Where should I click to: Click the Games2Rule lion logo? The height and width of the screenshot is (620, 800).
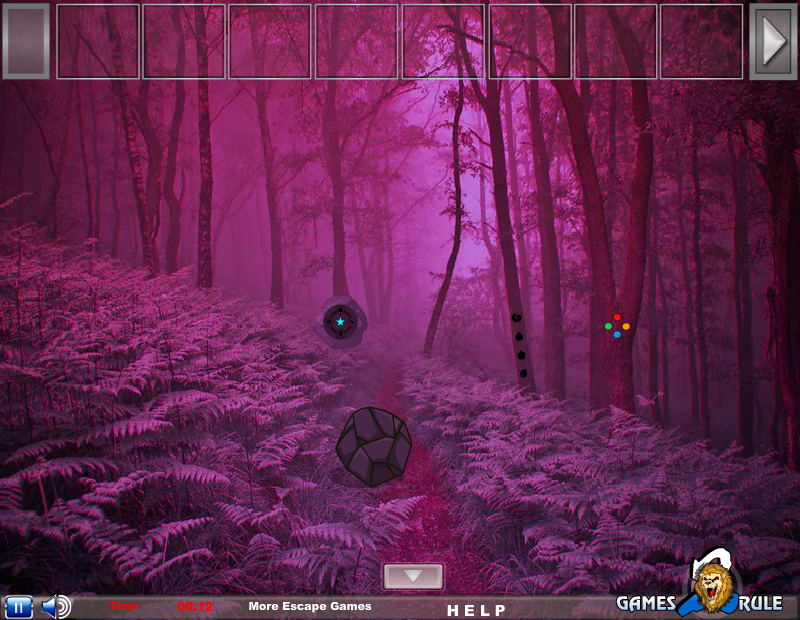[x=701, y=585]
